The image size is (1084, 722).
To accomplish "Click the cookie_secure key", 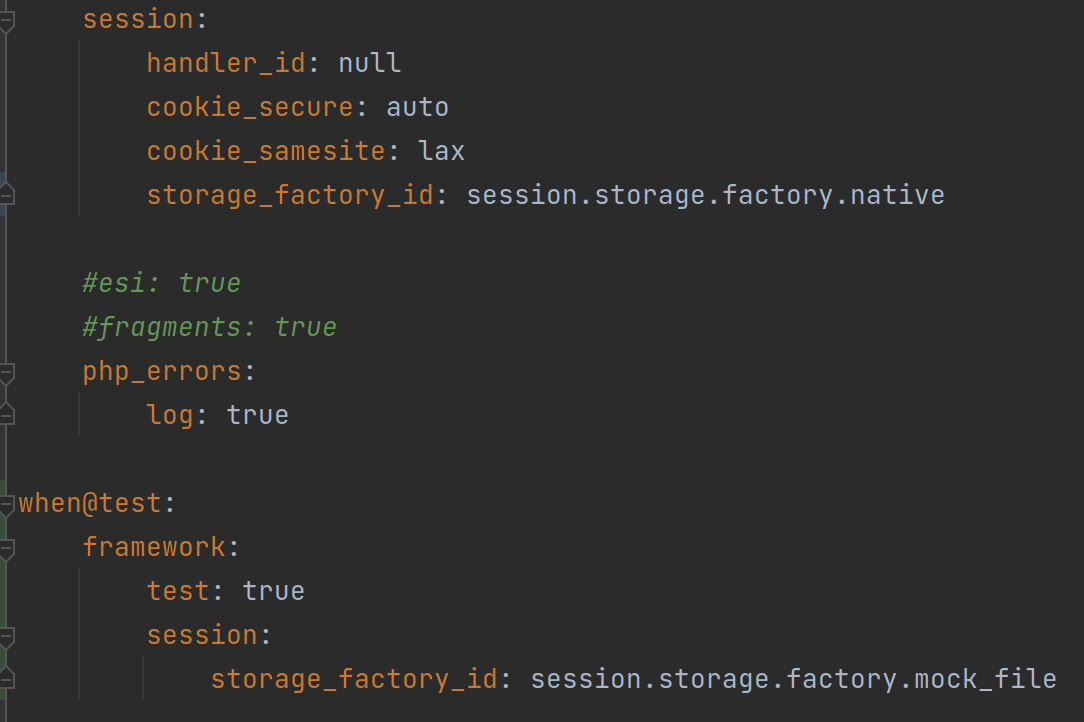I will (x=250, y=107).
